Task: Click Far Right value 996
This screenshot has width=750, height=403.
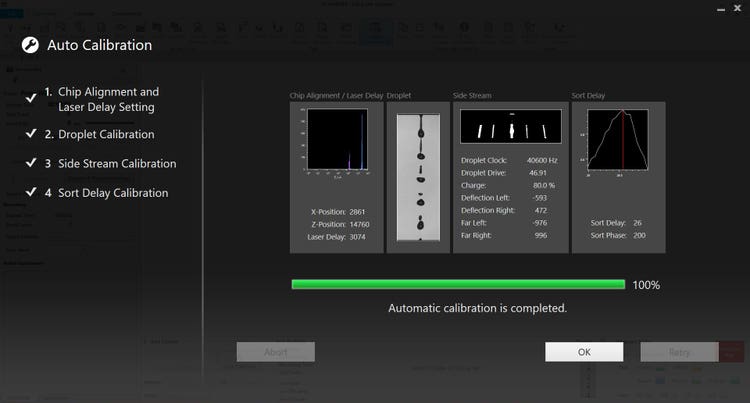Action: pyautogui.click(x=540, y=235)
